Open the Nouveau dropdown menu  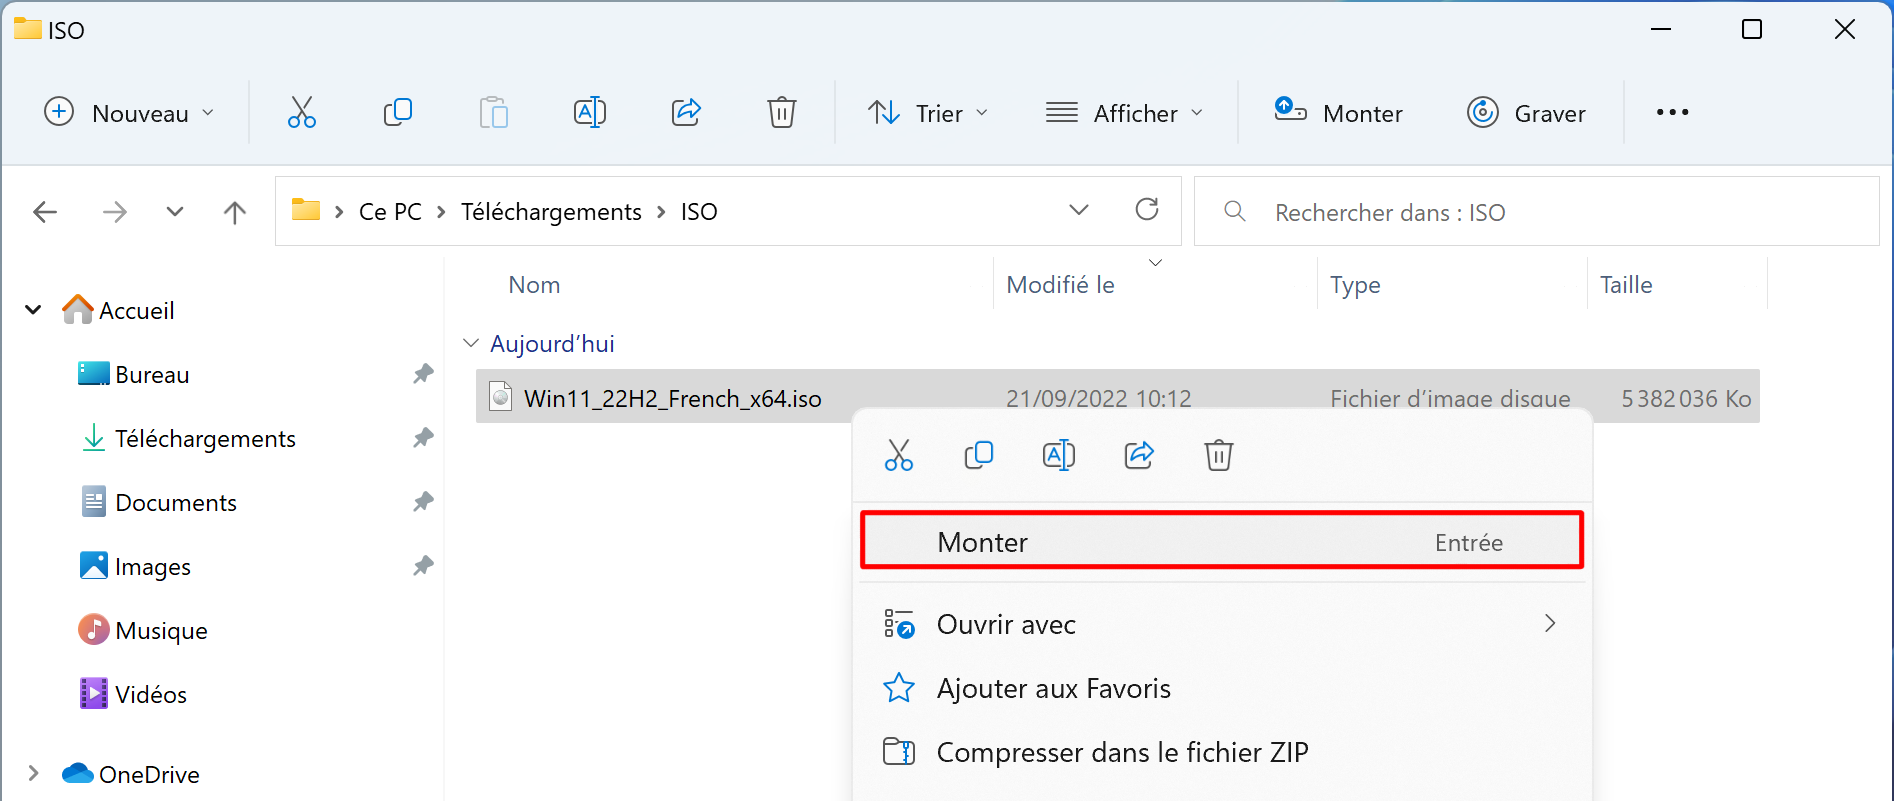click(130, 112)
